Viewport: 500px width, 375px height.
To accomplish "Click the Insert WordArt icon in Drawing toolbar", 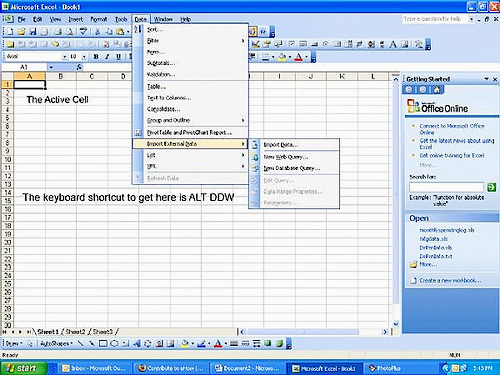I will click(x=137, y=343).
